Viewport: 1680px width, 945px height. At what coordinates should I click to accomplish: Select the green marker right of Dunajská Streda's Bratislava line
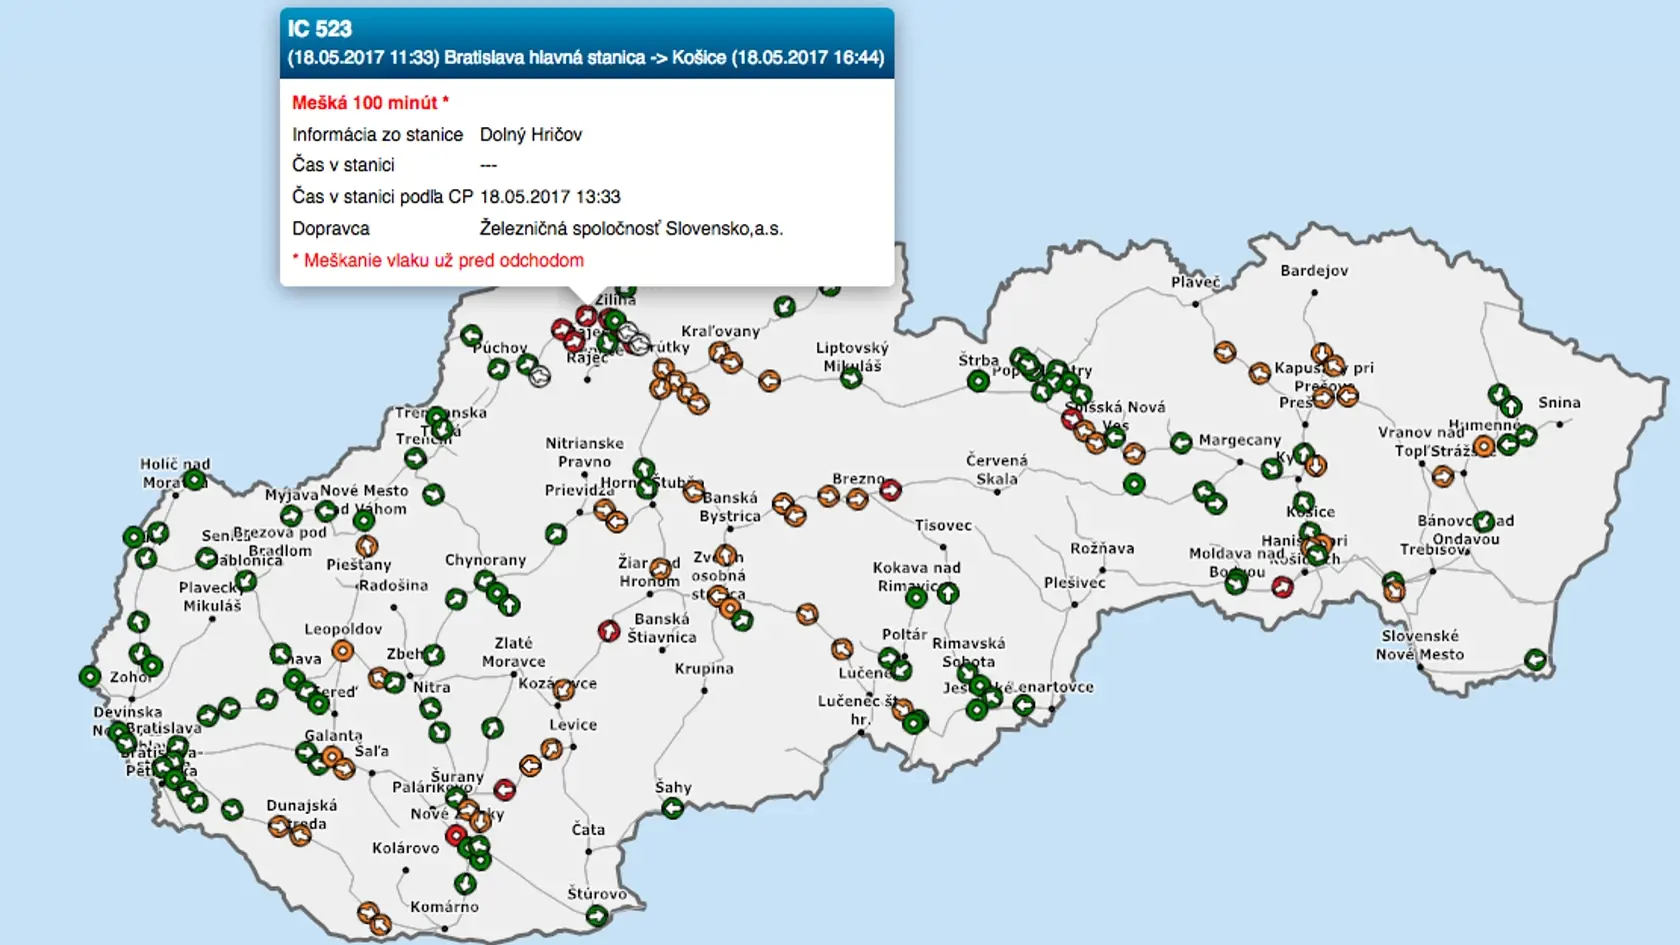point(232,809)
